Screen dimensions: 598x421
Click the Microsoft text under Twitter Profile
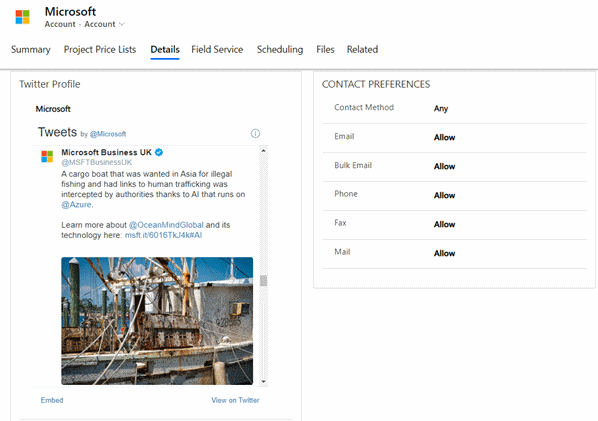pyautogui.click(x=53, y=109)
